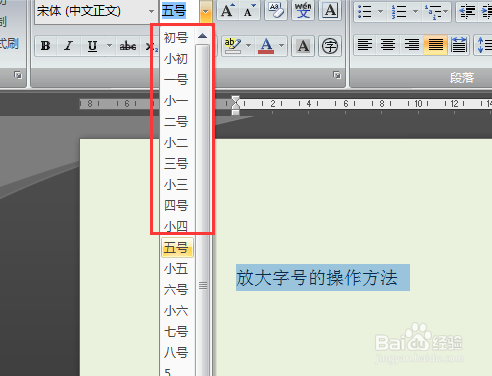Open Font dialog launcher
The width and height of the screenshot is (492, 376).
point(337,75)
